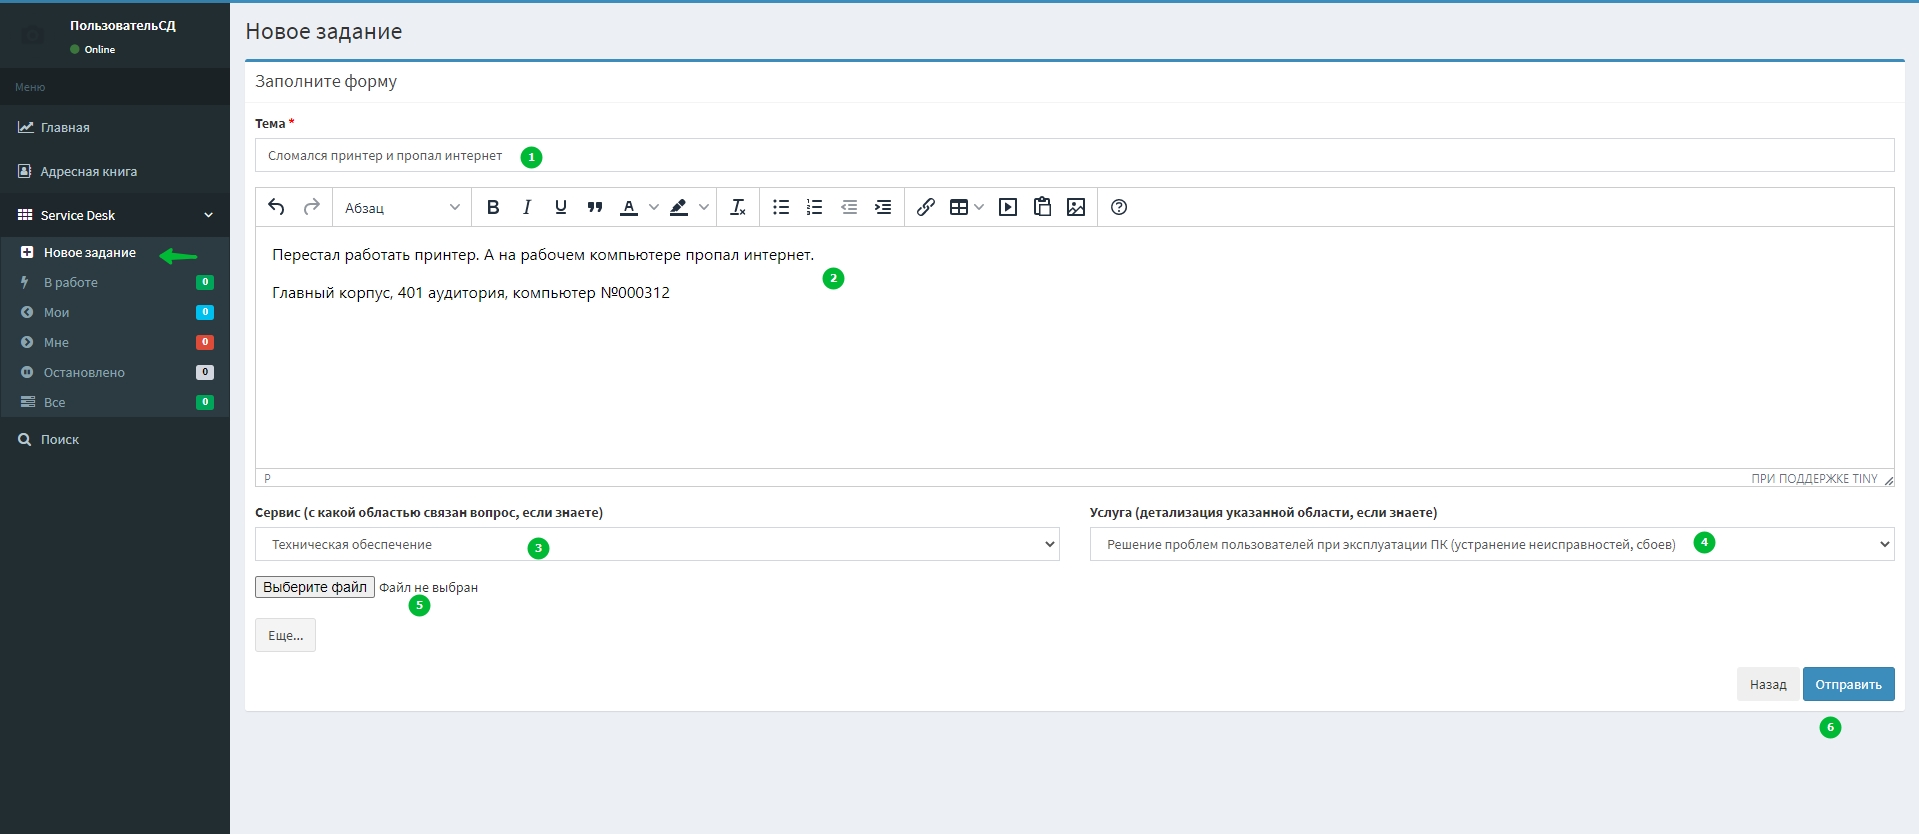
Task: Open the Сервис dropdown
Action: [x=657, y=544]
